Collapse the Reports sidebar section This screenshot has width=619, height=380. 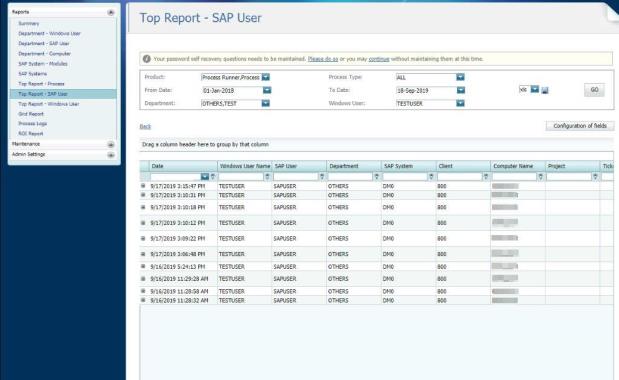pyautogui.click(x=111, y=13)
